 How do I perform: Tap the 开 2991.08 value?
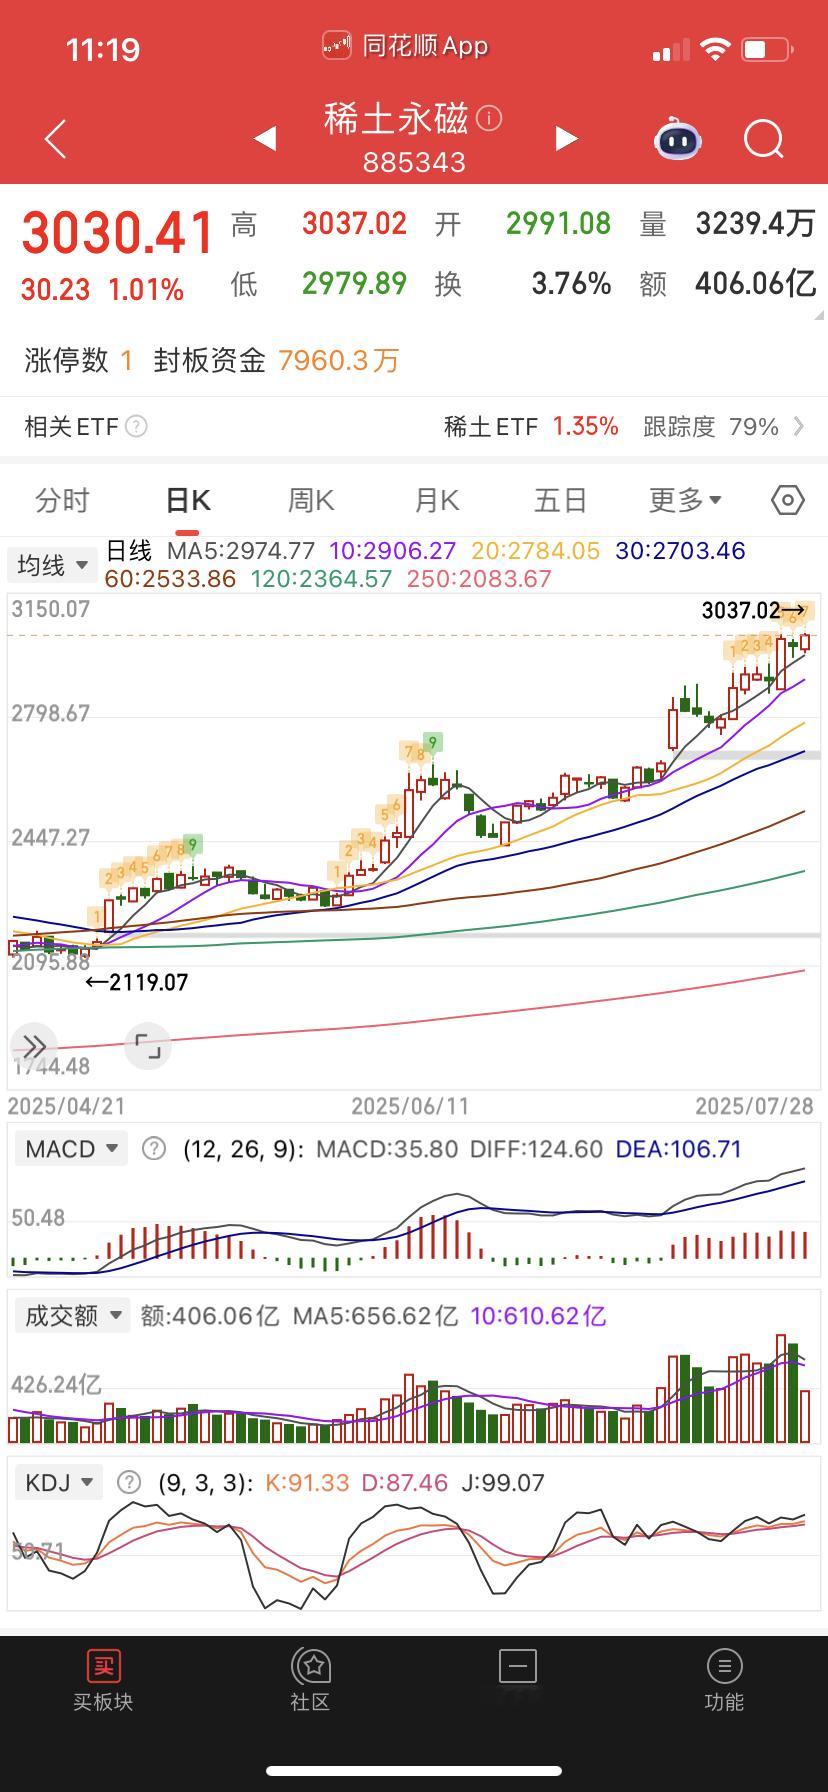click(558, 223)
